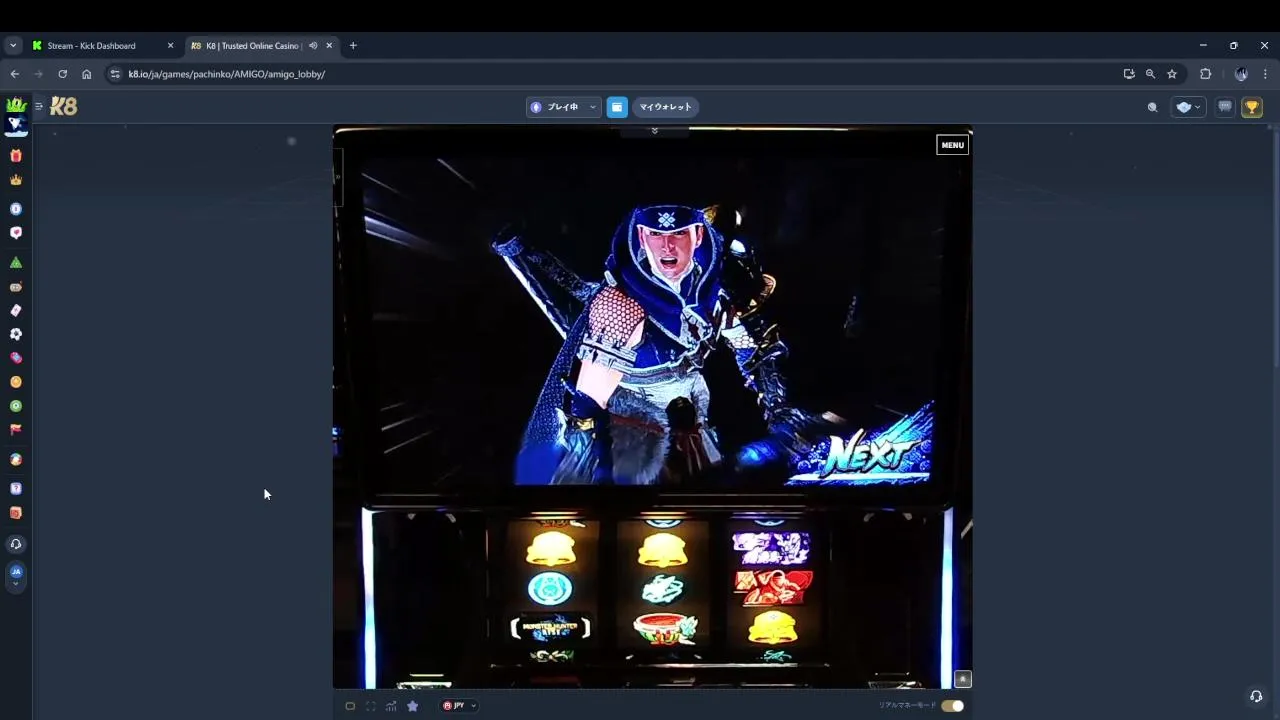Open the JA language selector in sidebar
Screen dimensions: 1280x720
click(16, 574)
